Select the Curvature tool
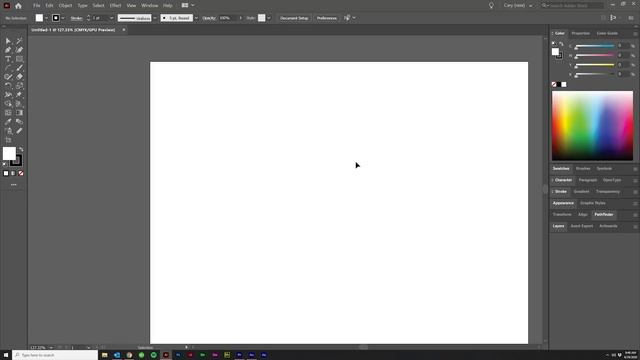Image resolution: width=640 pixels, height=360 pixels. [x=19, y=50]
